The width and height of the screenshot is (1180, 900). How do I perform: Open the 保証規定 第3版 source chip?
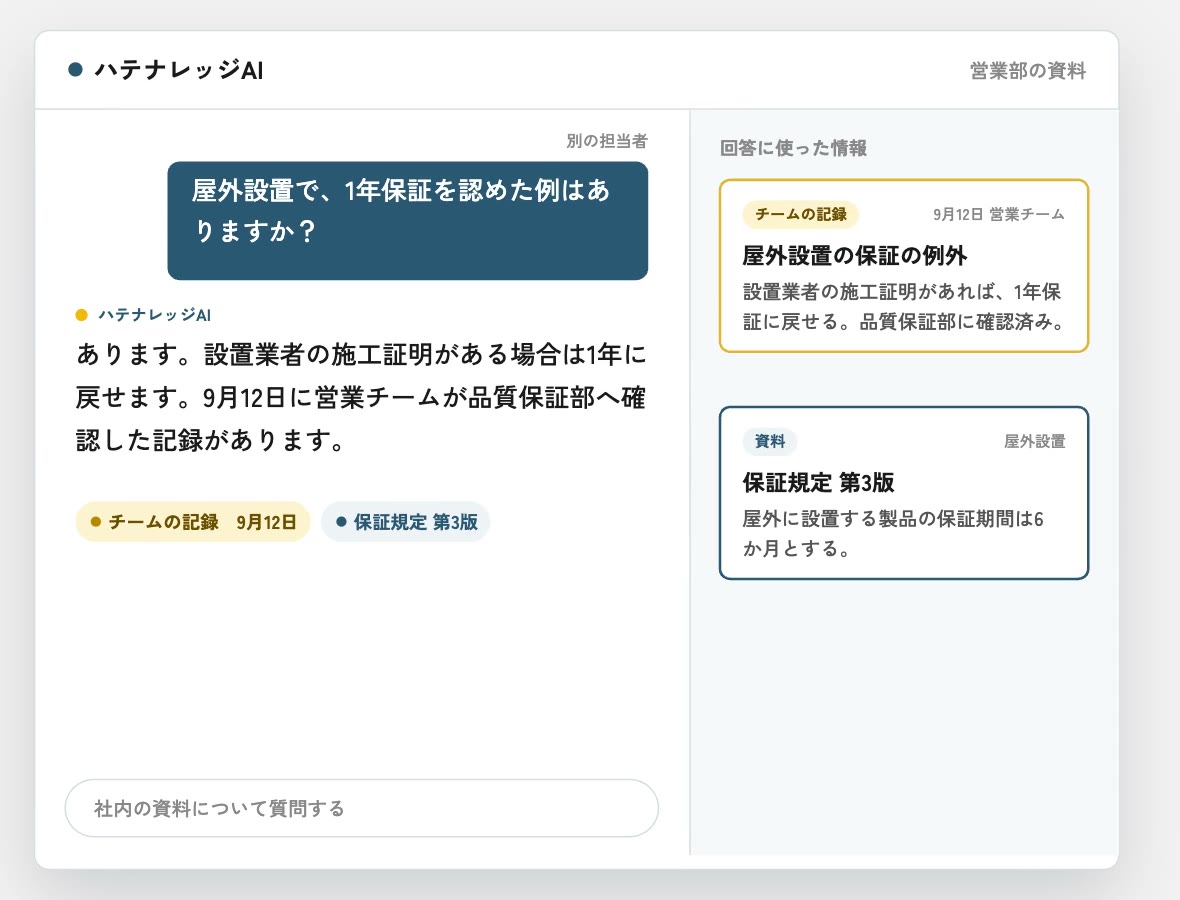406,521
